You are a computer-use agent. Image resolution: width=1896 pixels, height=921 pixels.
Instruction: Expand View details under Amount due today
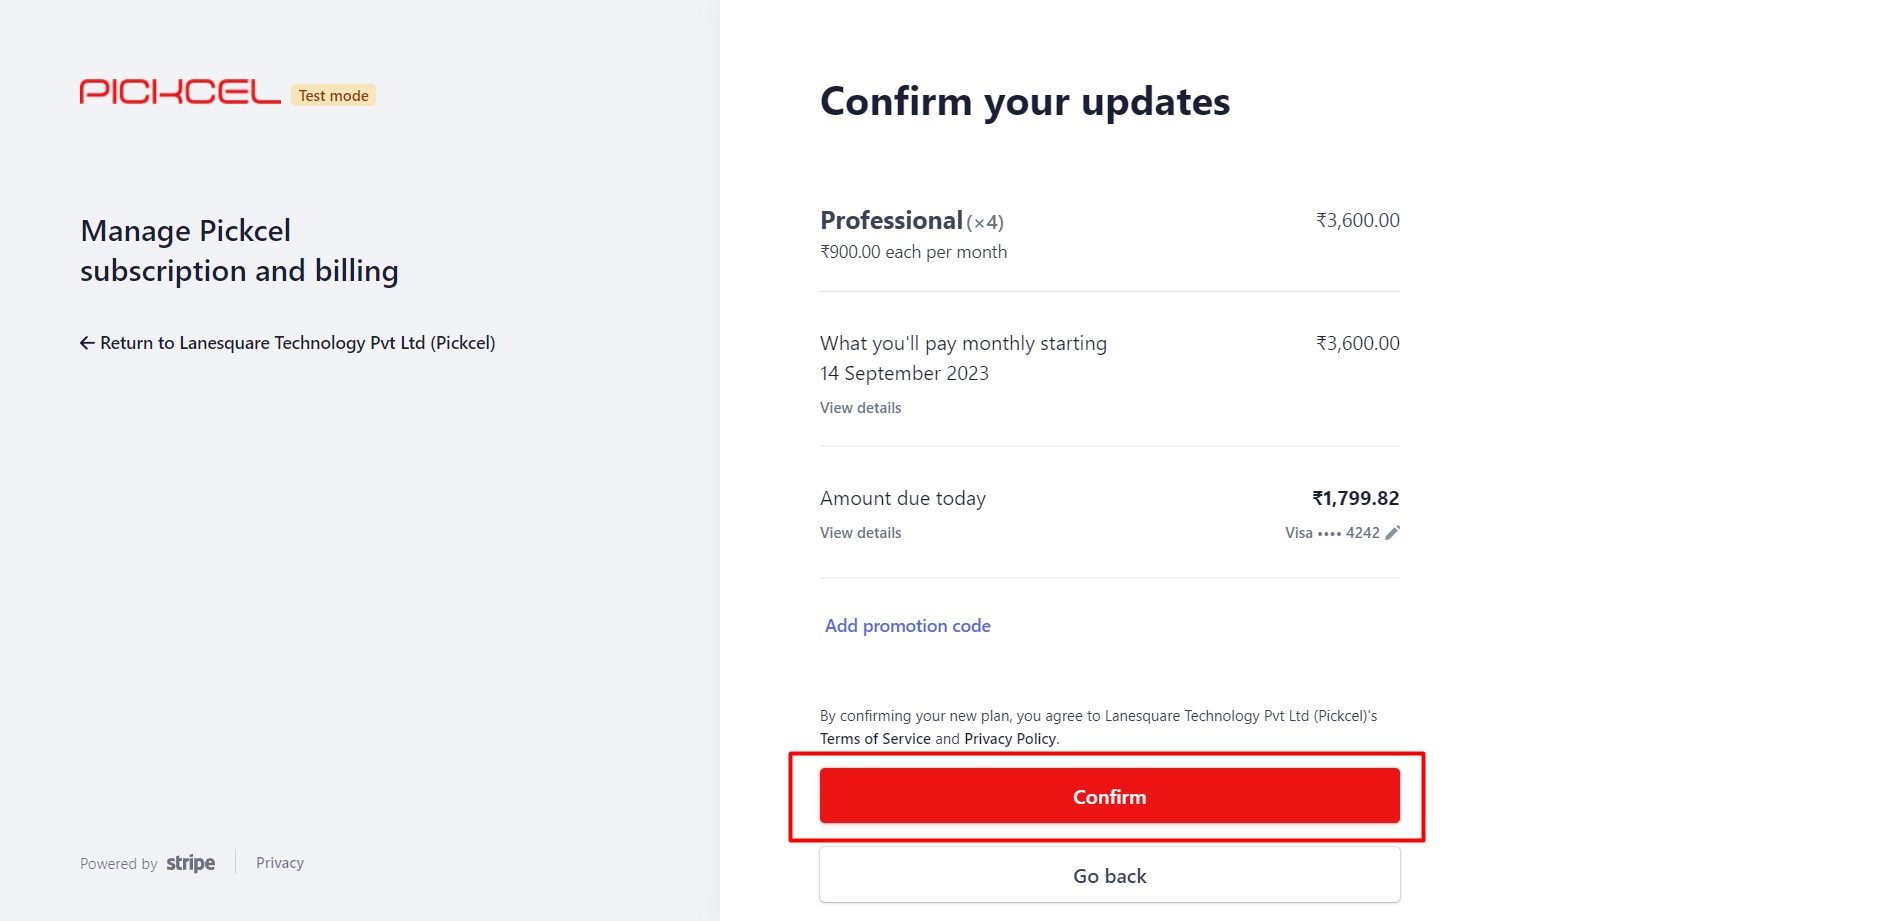(x=861, y=533)
